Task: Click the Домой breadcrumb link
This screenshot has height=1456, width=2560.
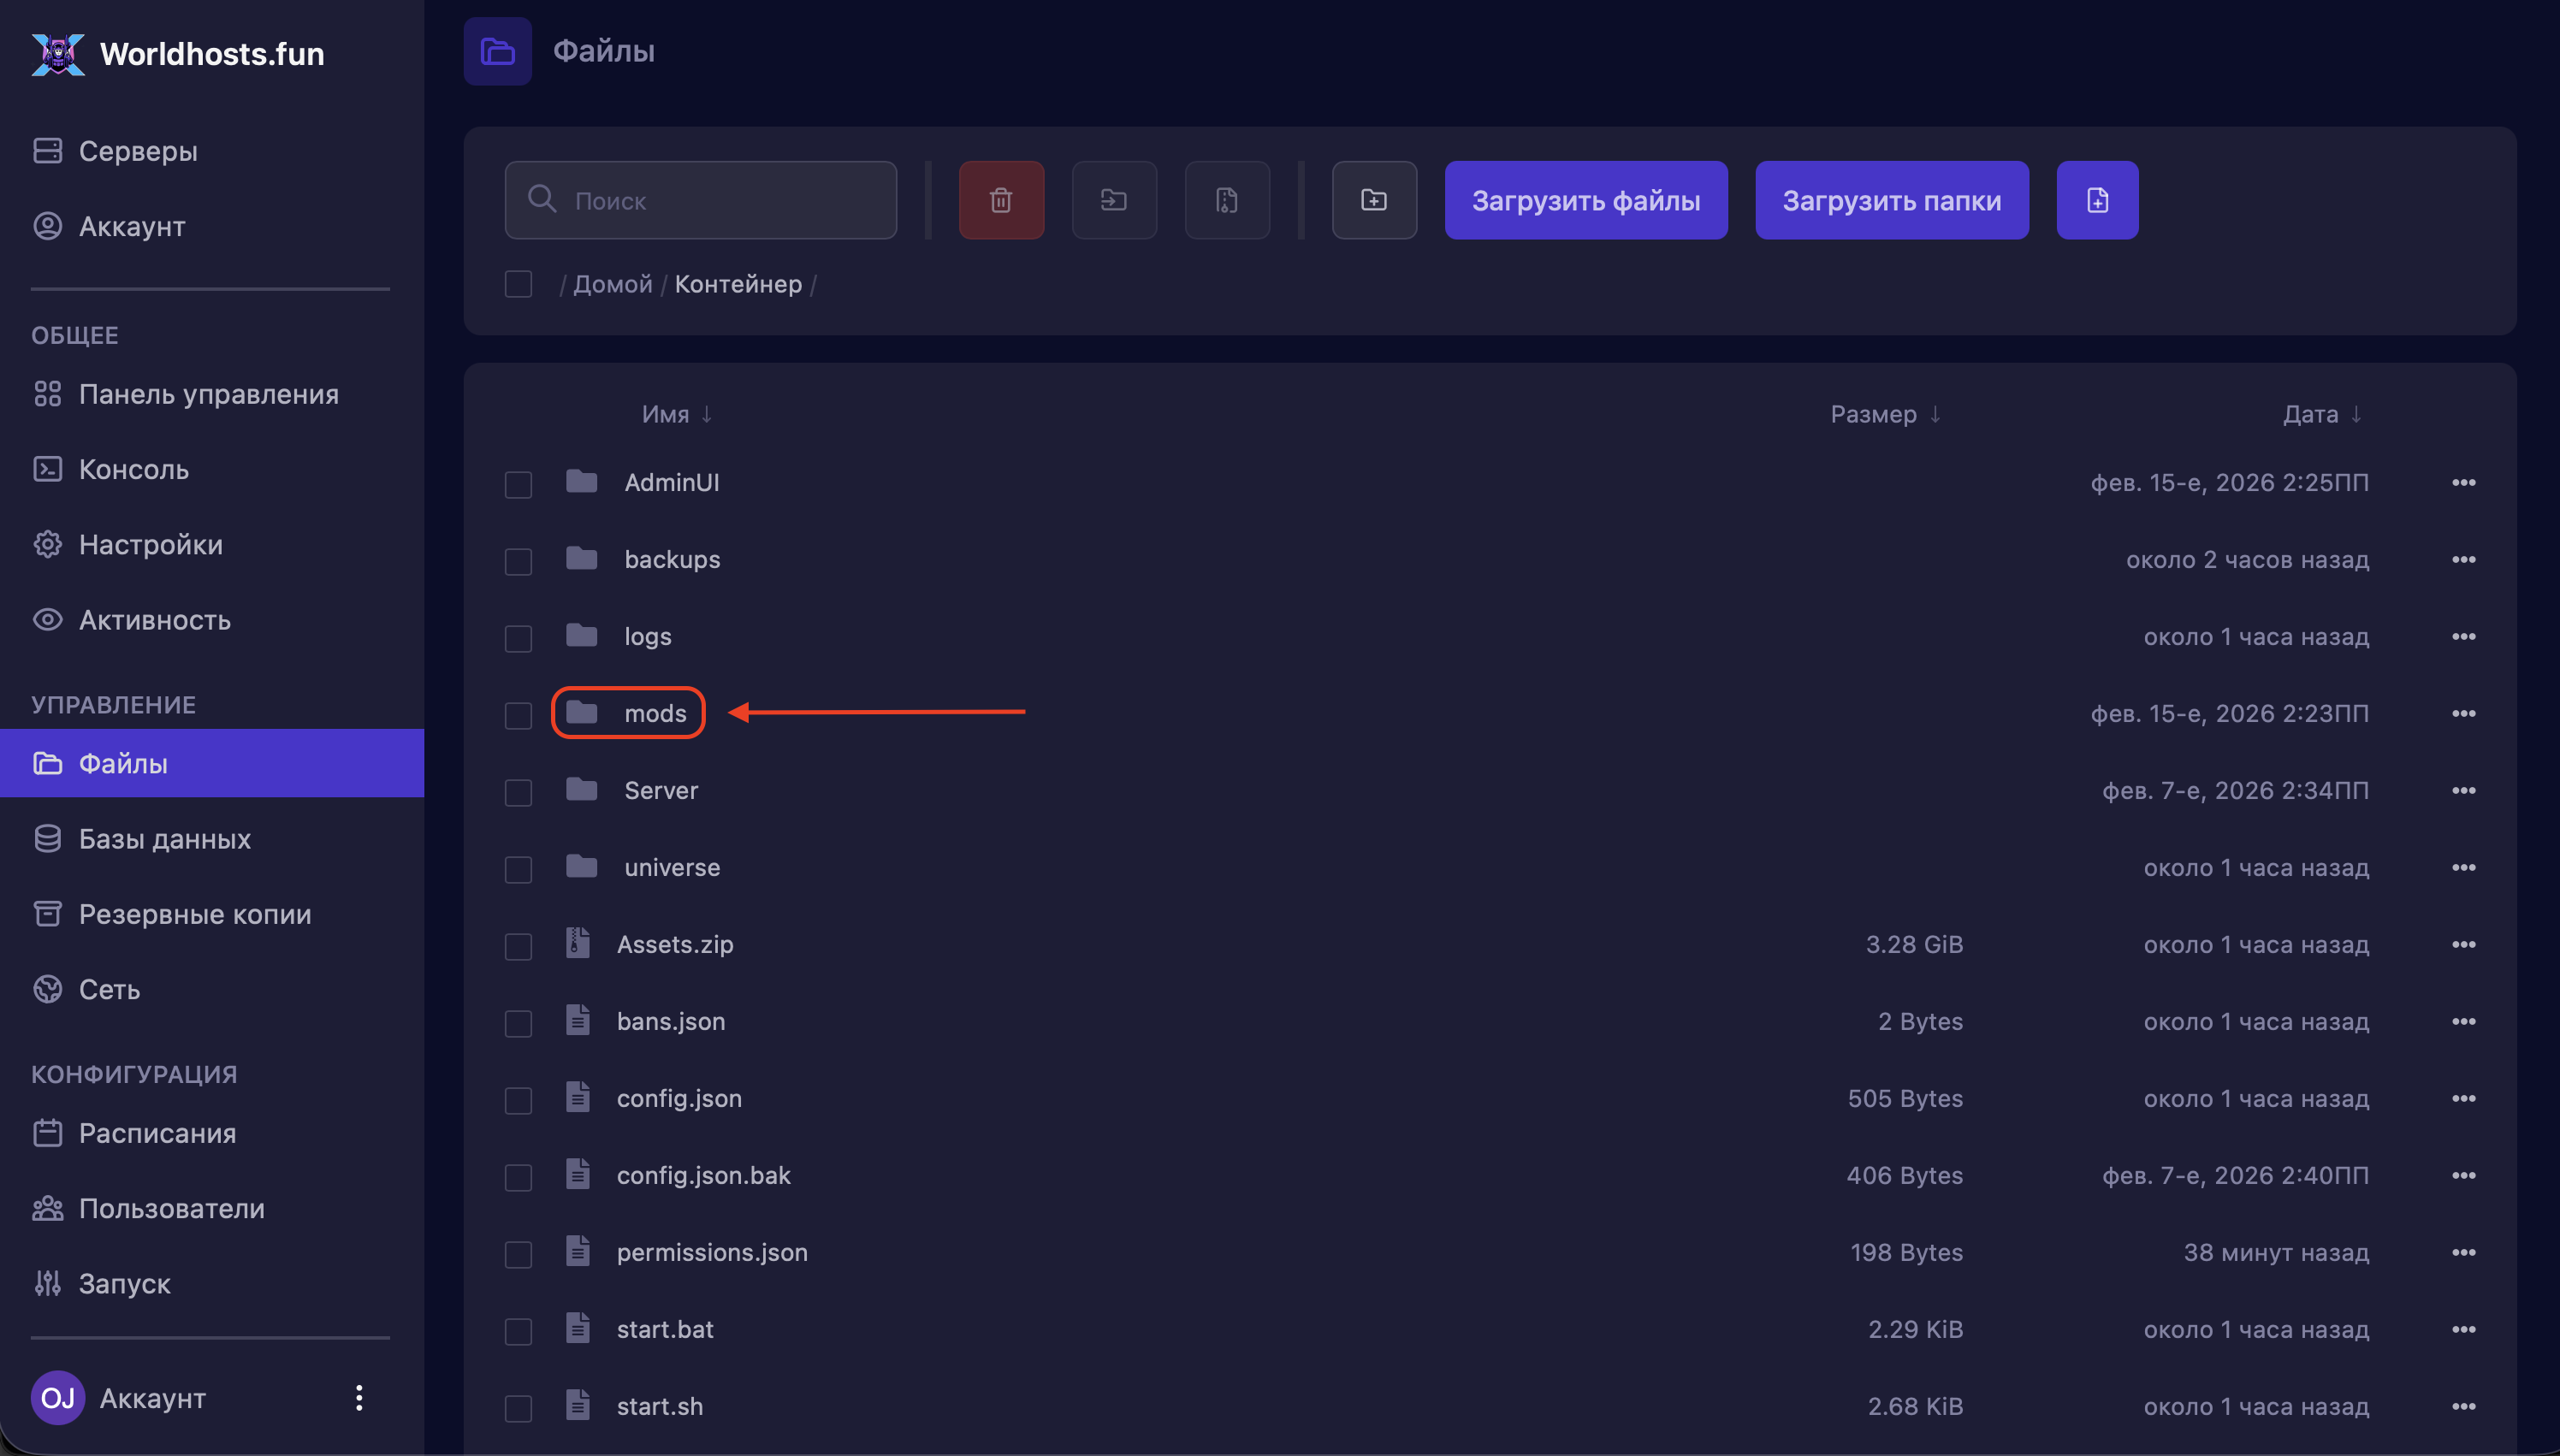Action: [612, 284]
